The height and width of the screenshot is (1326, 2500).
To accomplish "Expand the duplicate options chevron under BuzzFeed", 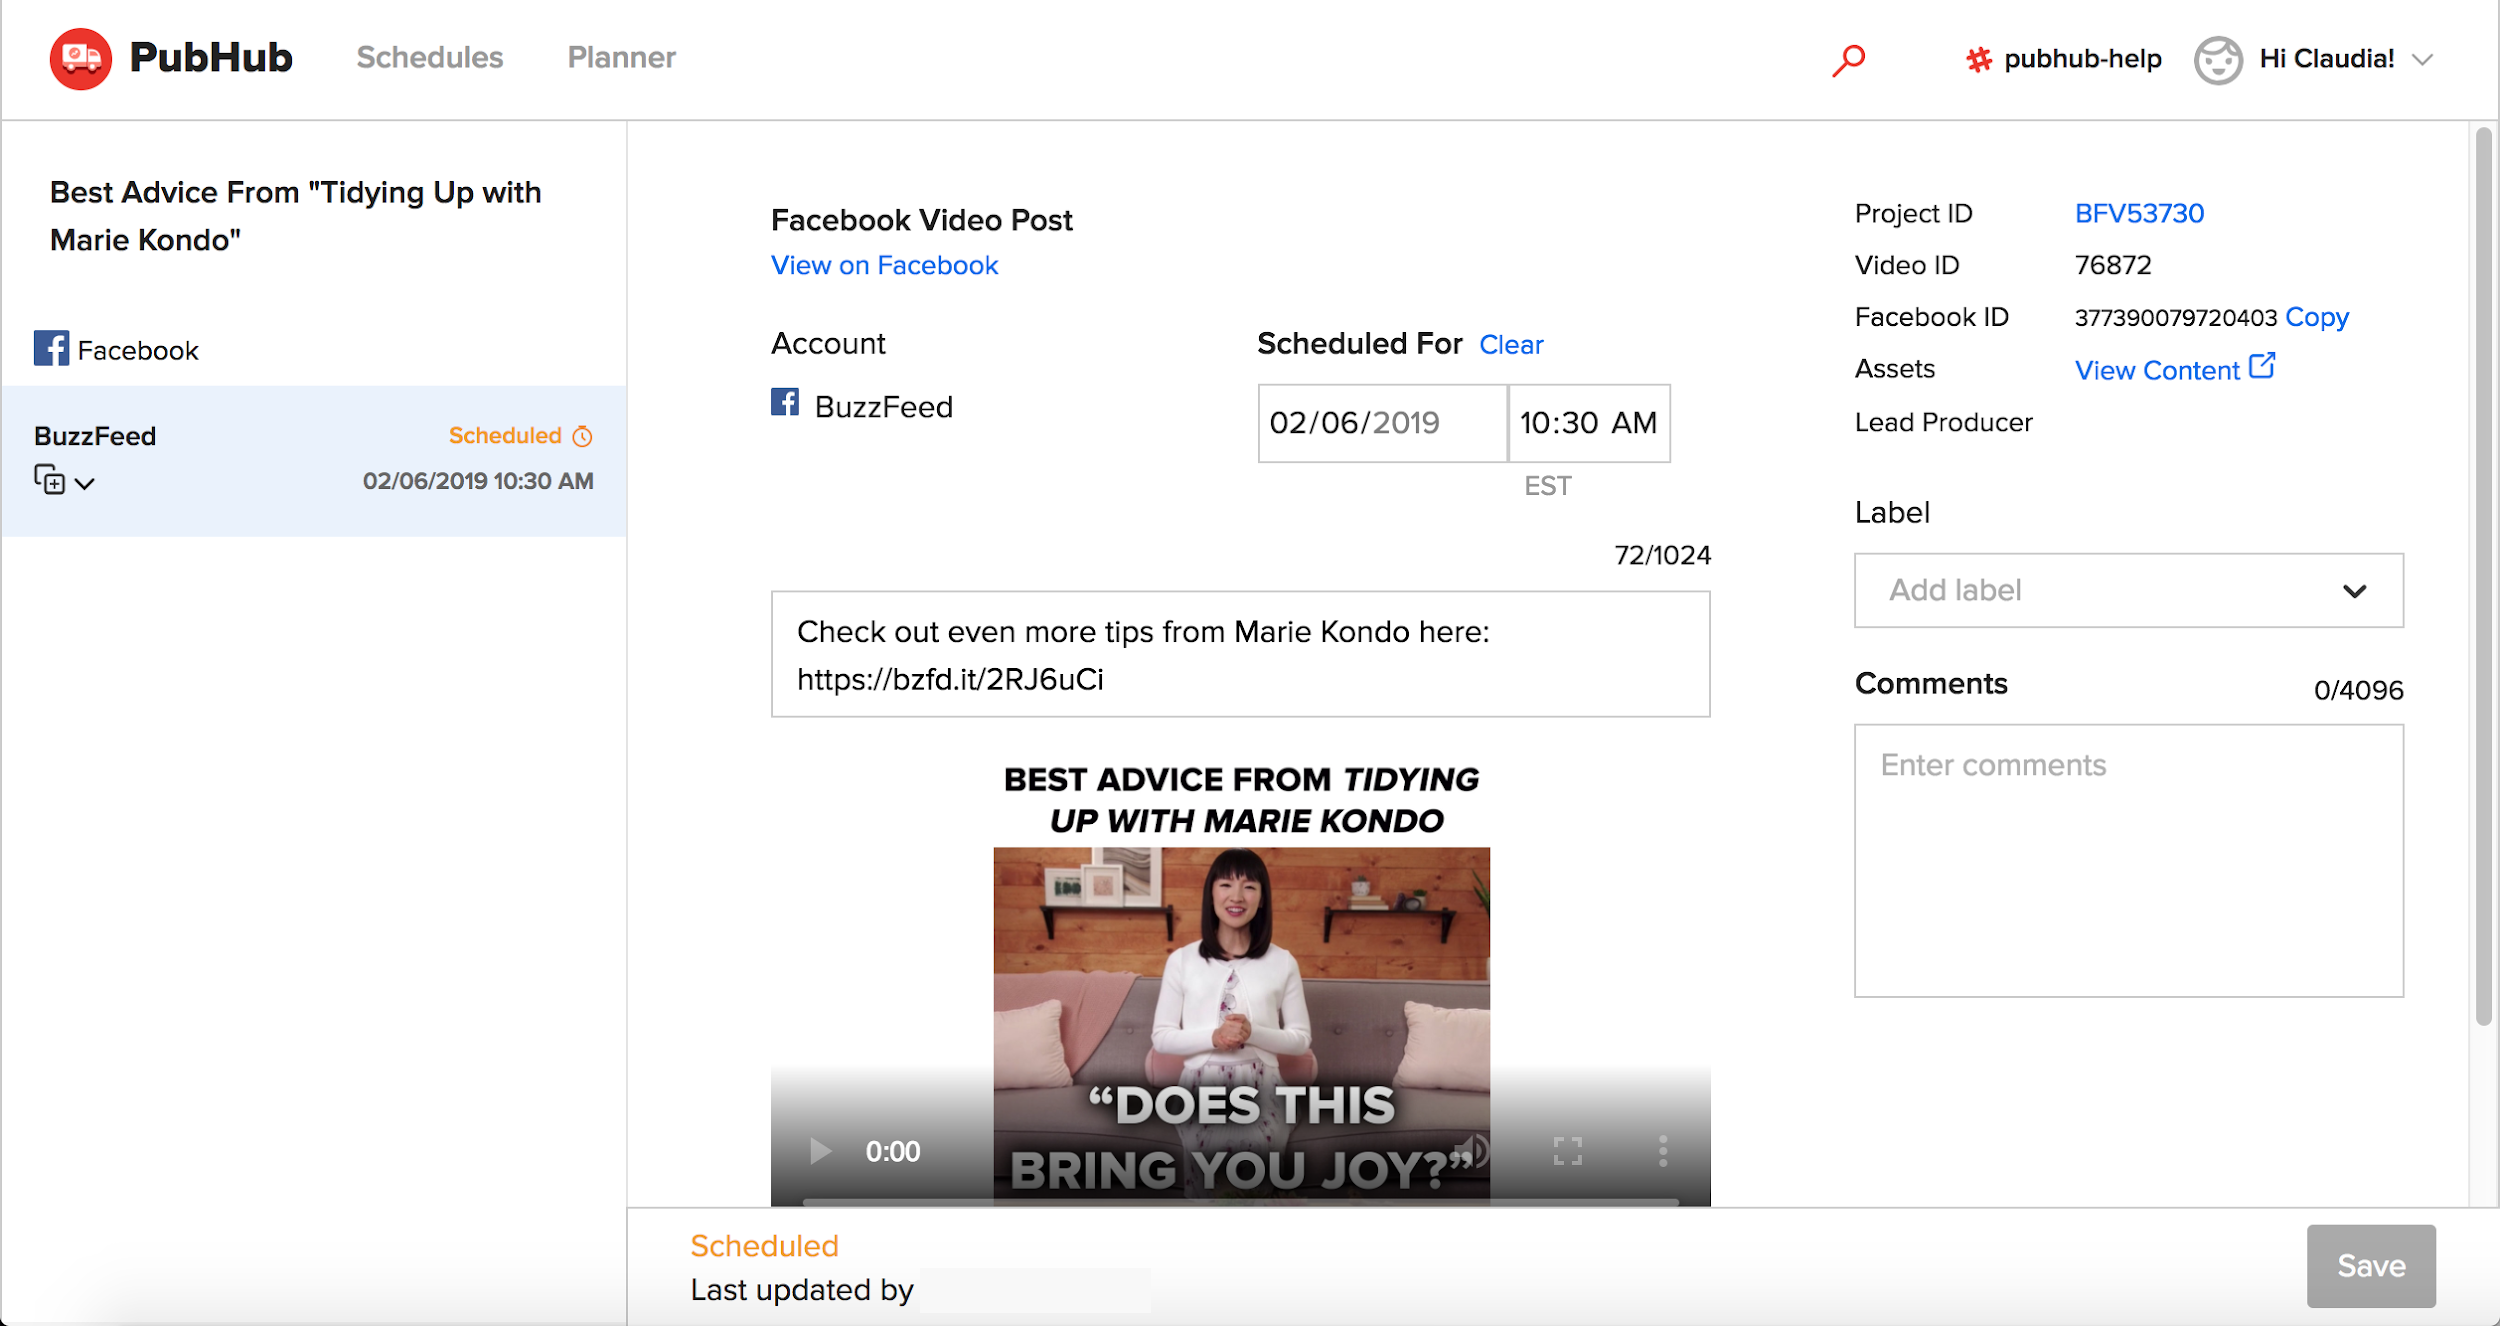I will pos(85,484).
